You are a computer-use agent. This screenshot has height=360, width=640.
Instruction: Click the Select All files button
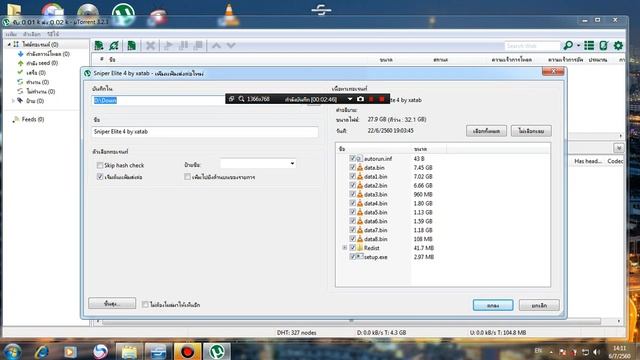point(486,131)
